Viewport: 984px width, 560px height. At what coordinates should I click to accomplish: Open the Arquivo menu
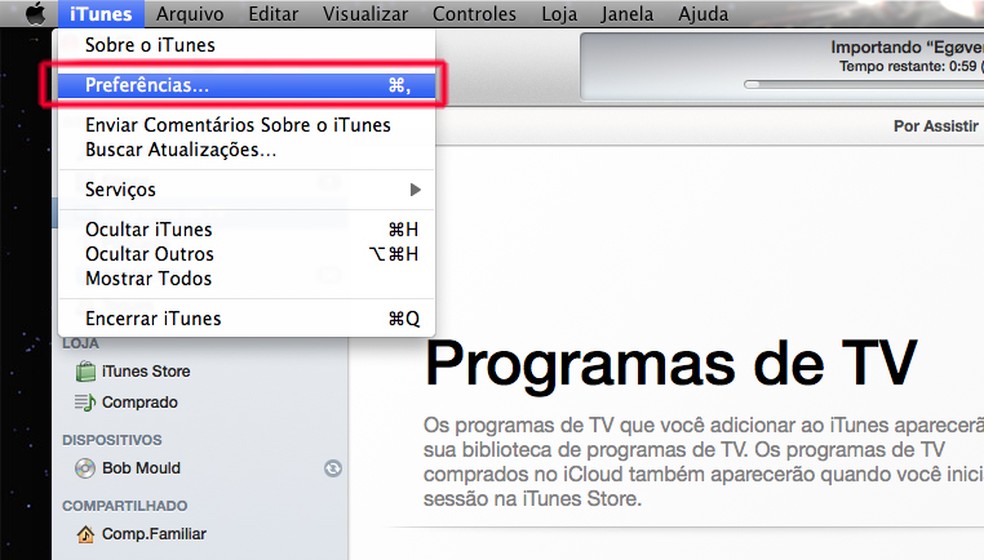190,14
